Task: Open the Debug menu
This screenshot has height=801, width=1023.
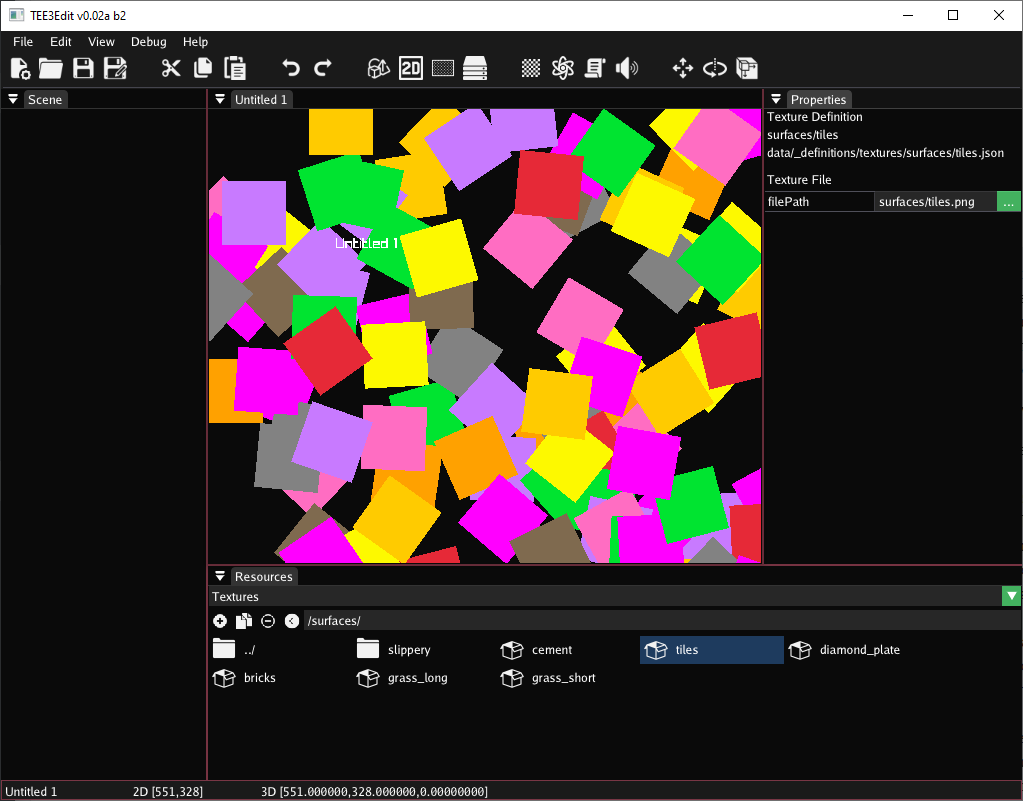Action: coord(148,42)
